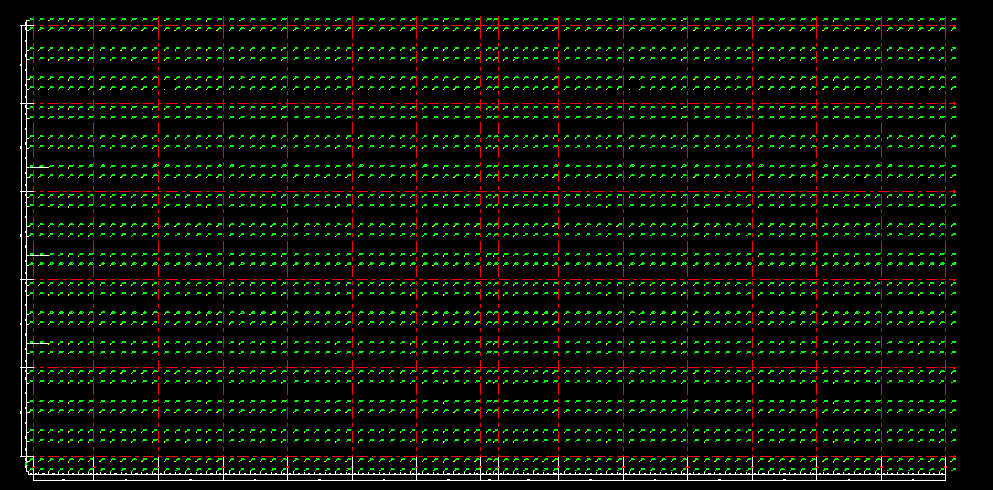The image size is (993, 490).
Task: Click bottom of narrow bay between paired red gridlines
Action: point(490,457)
